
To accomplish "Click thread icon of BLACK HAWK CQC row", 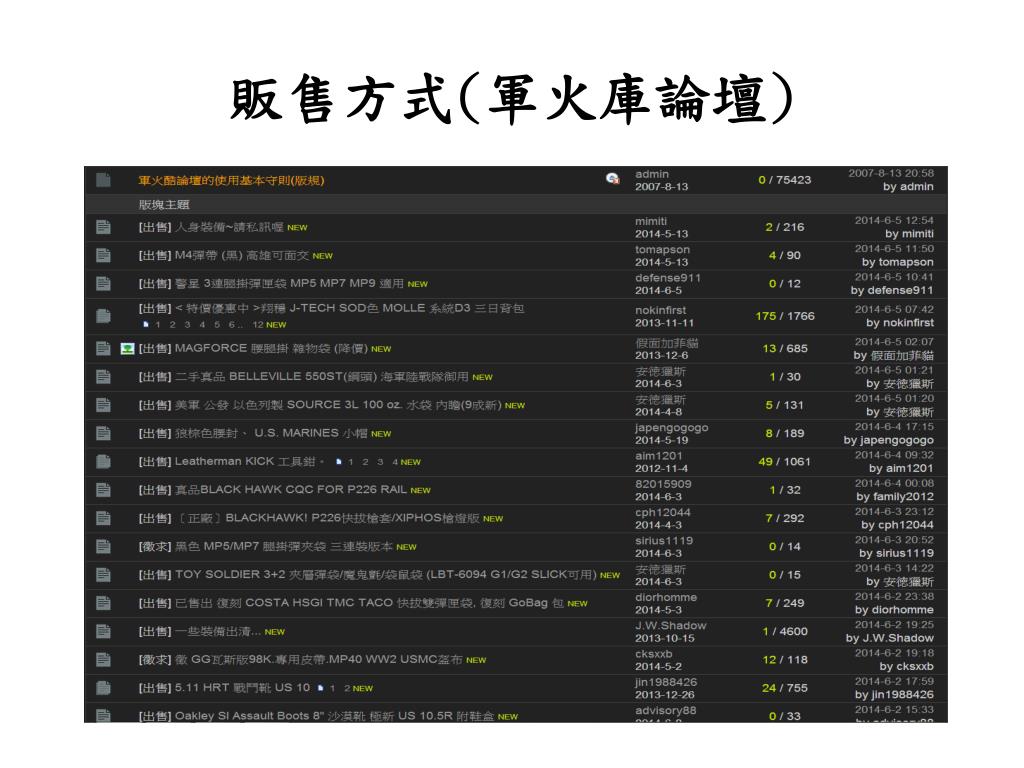I will point(103,490).
